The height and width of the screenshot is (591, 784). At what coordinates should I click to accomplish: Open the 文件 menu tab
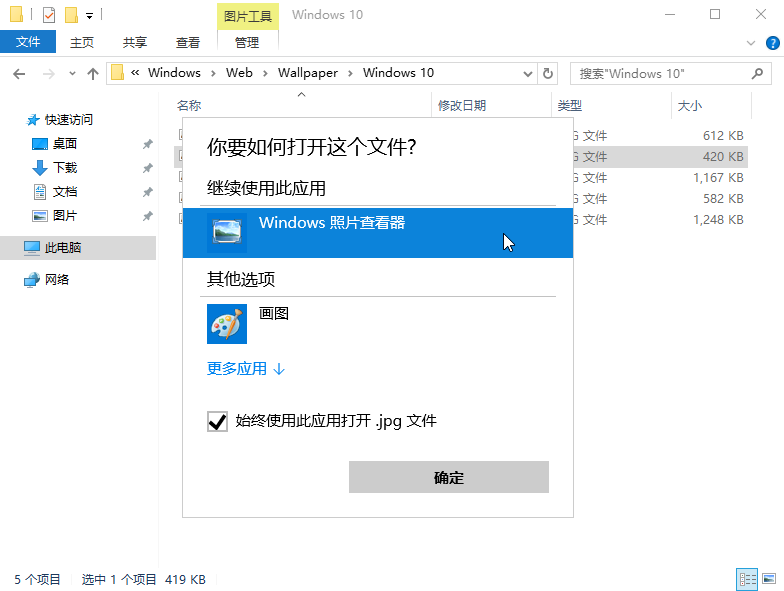(x=28, y=42)
